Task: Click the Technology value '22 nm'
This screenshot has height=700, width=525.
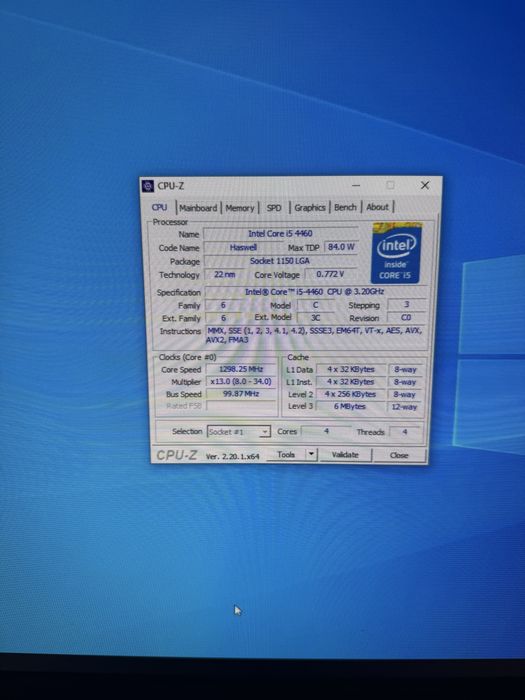Action: (225, 275)
